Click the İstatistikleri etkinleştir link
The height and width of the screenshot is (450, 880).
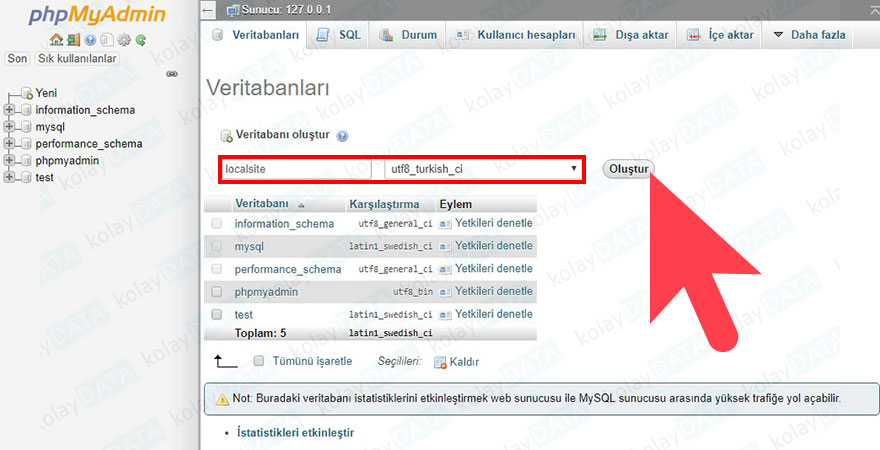(295, 433)
